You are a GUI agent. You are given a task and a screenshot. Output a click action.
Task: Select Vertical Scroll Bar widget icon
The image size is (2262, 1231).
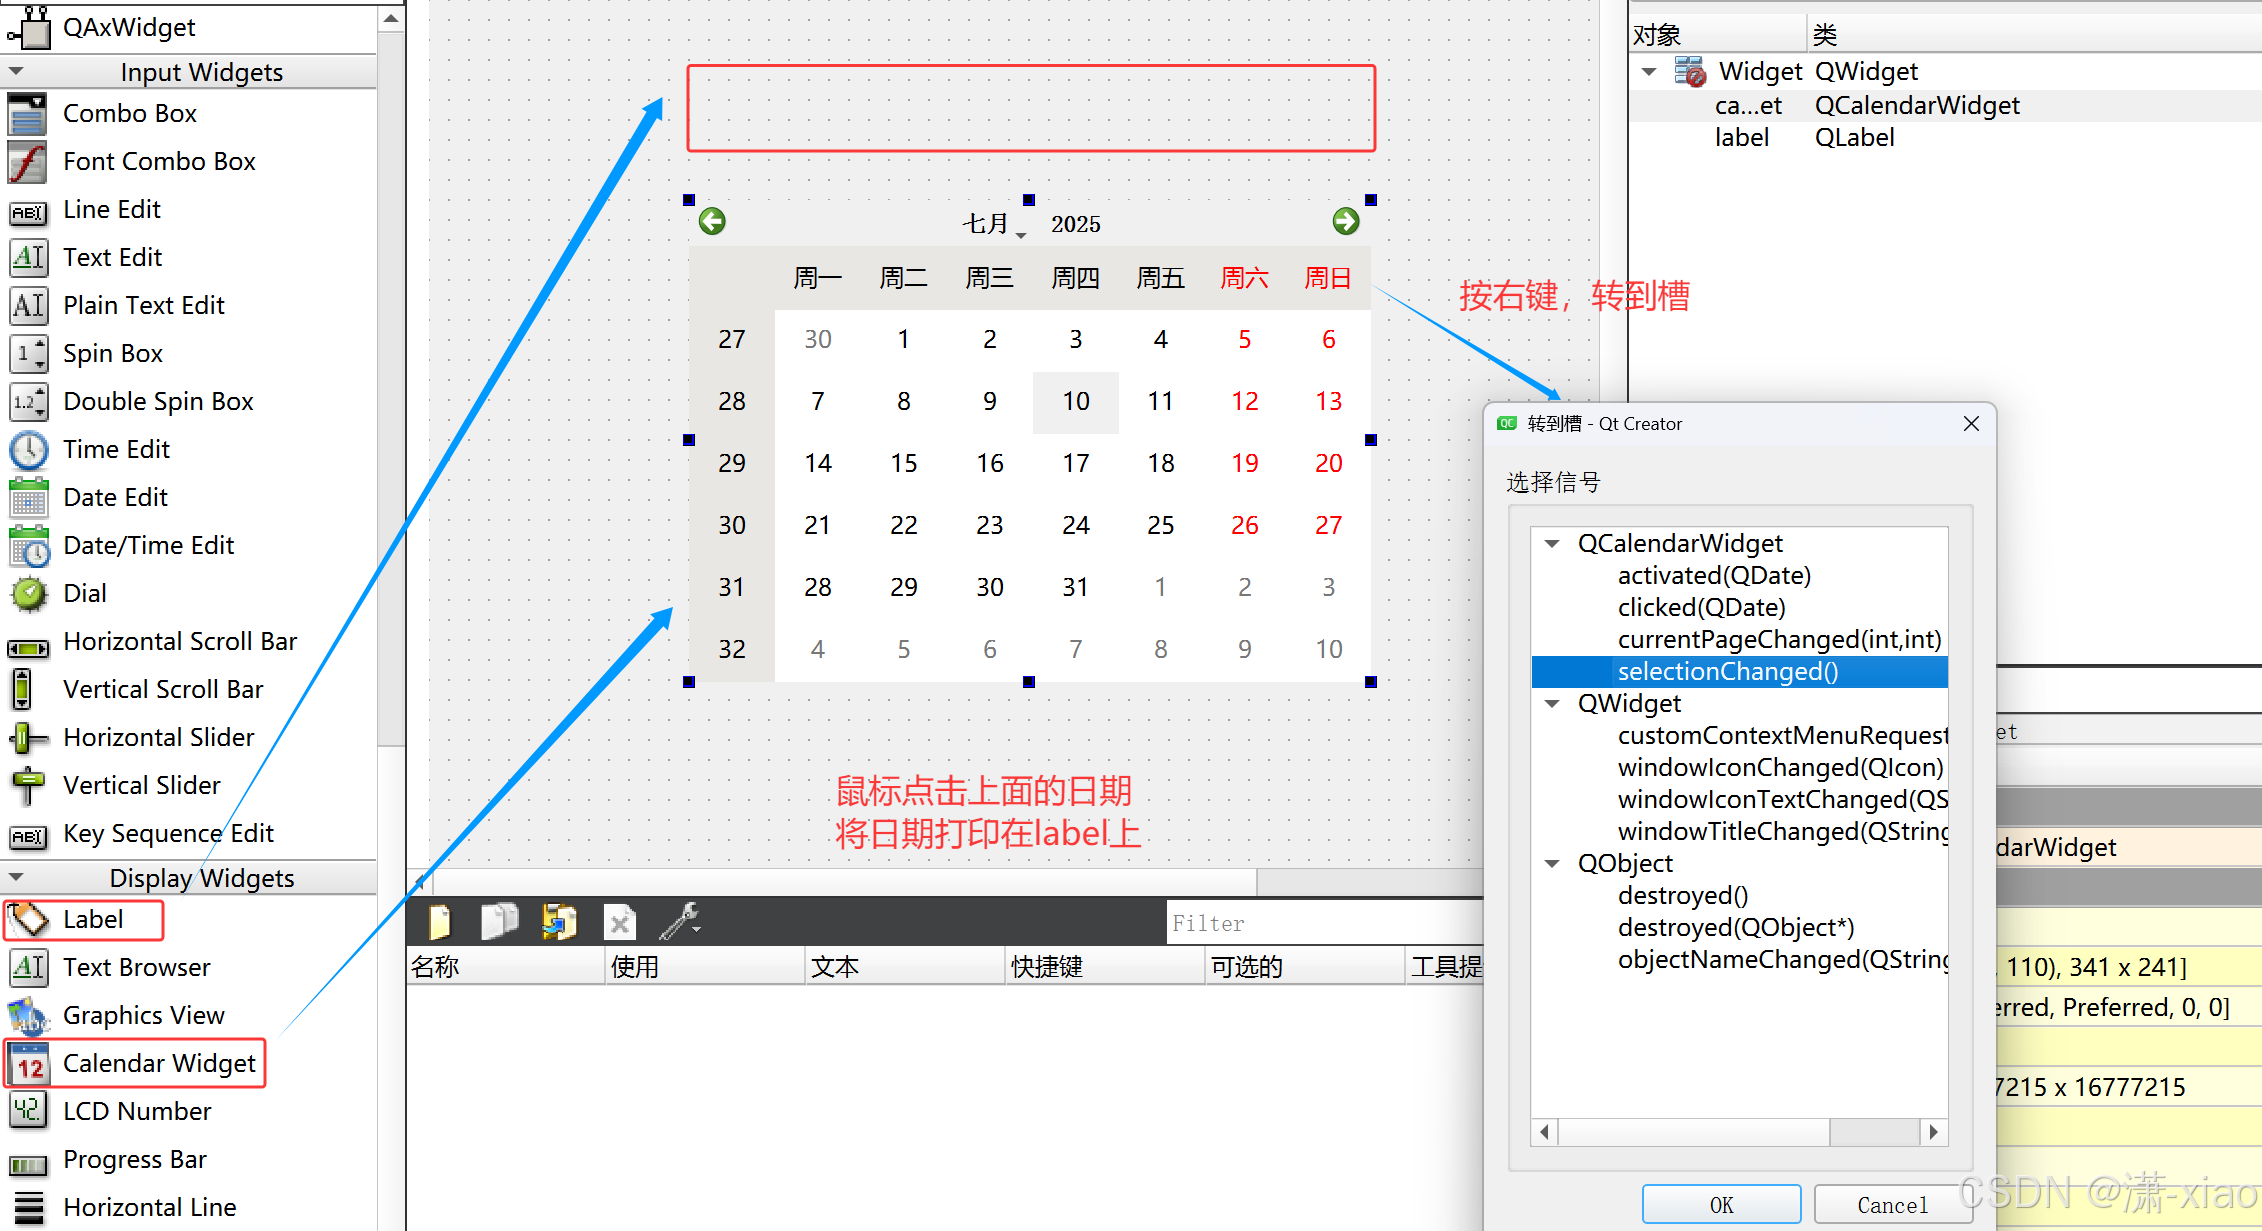(x=22, y=690)
